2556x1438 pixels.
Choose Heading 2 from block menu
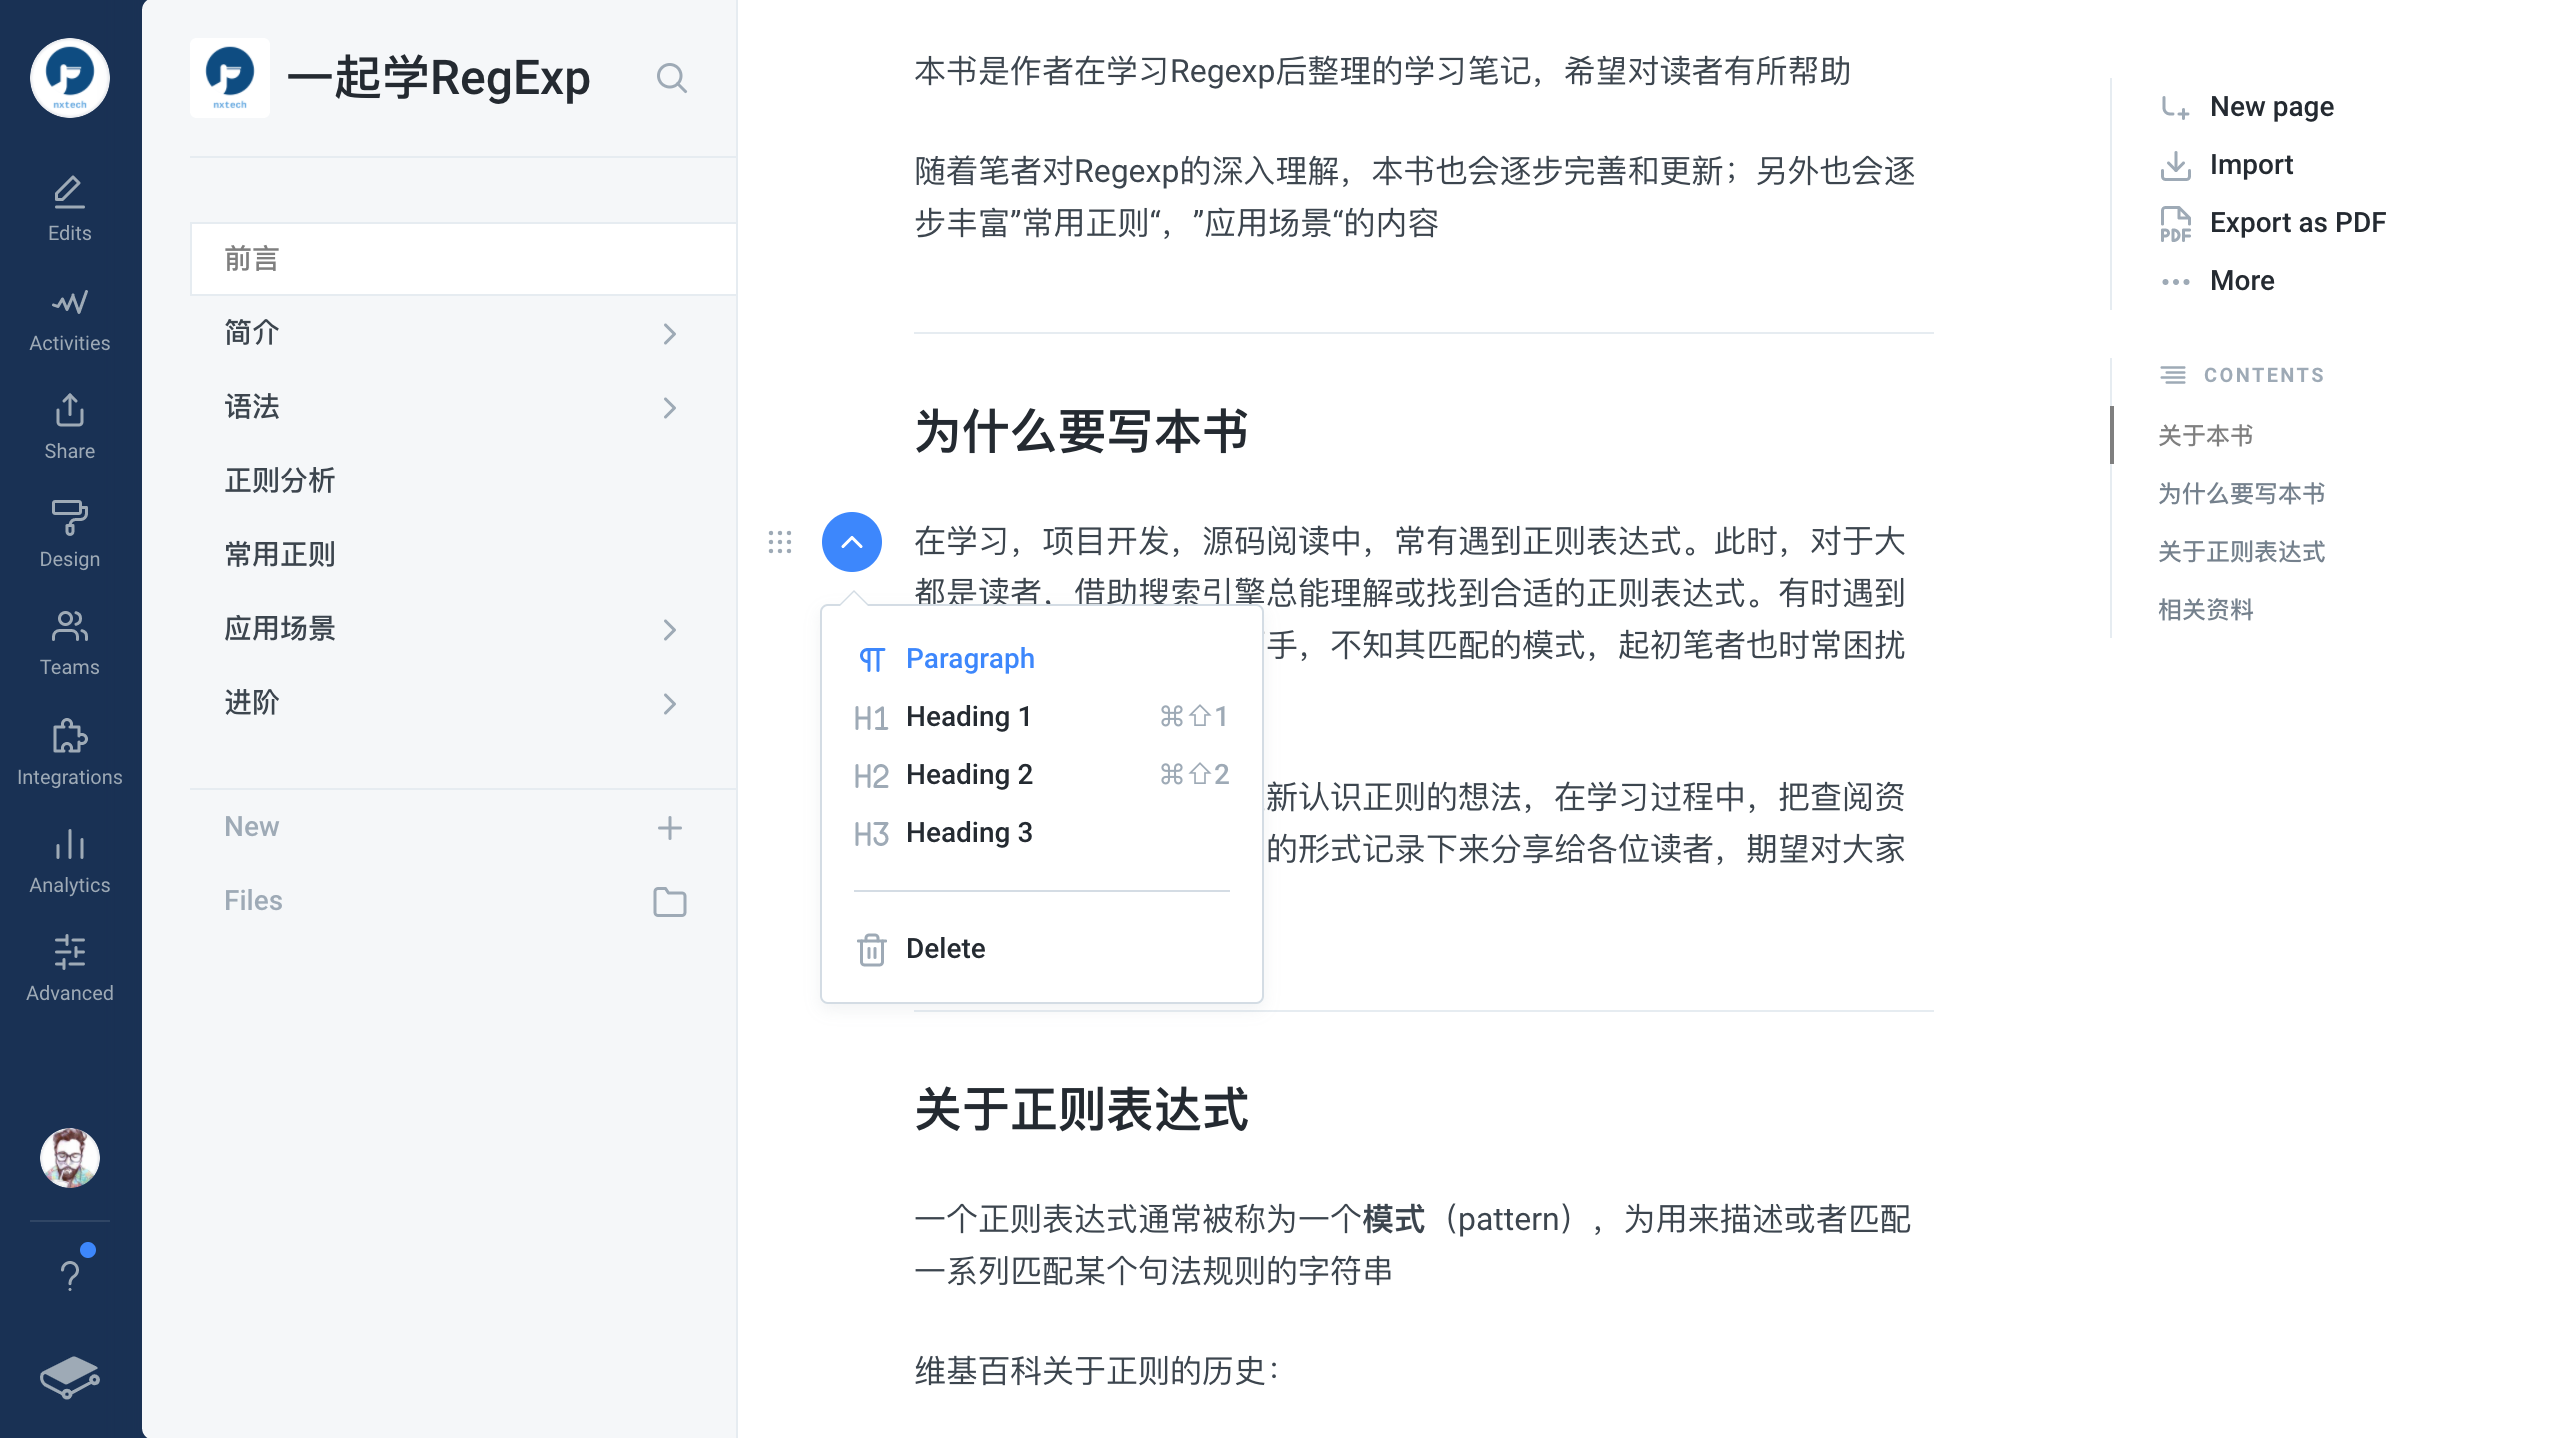(968, 775)
